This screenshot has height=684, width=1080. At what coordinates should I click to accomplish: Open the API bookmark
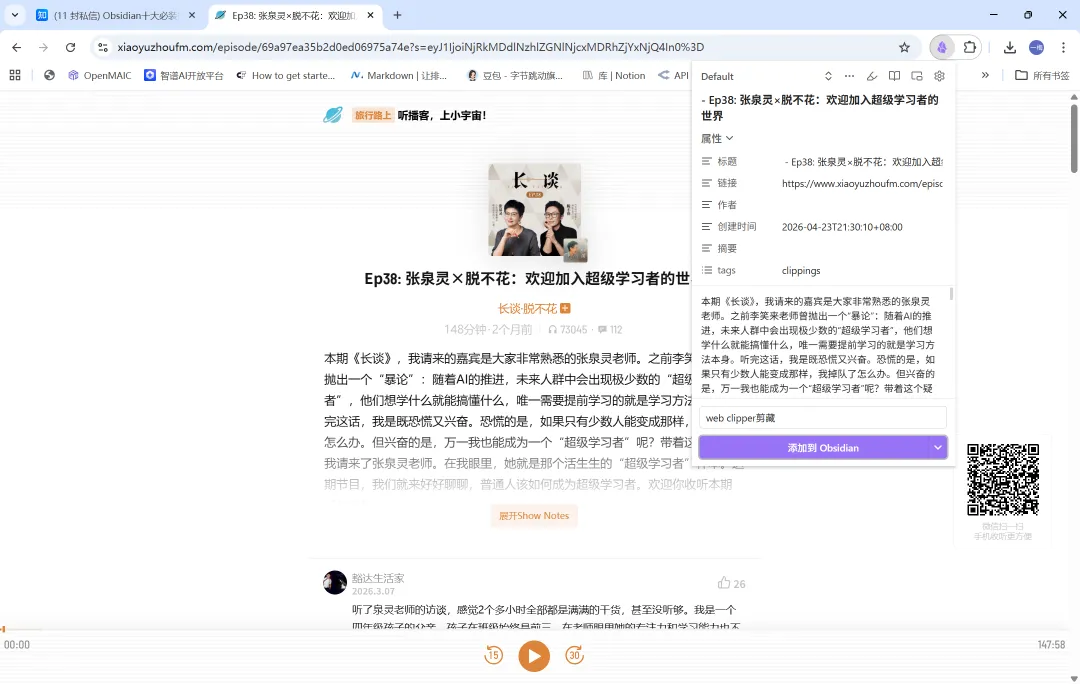674,75
